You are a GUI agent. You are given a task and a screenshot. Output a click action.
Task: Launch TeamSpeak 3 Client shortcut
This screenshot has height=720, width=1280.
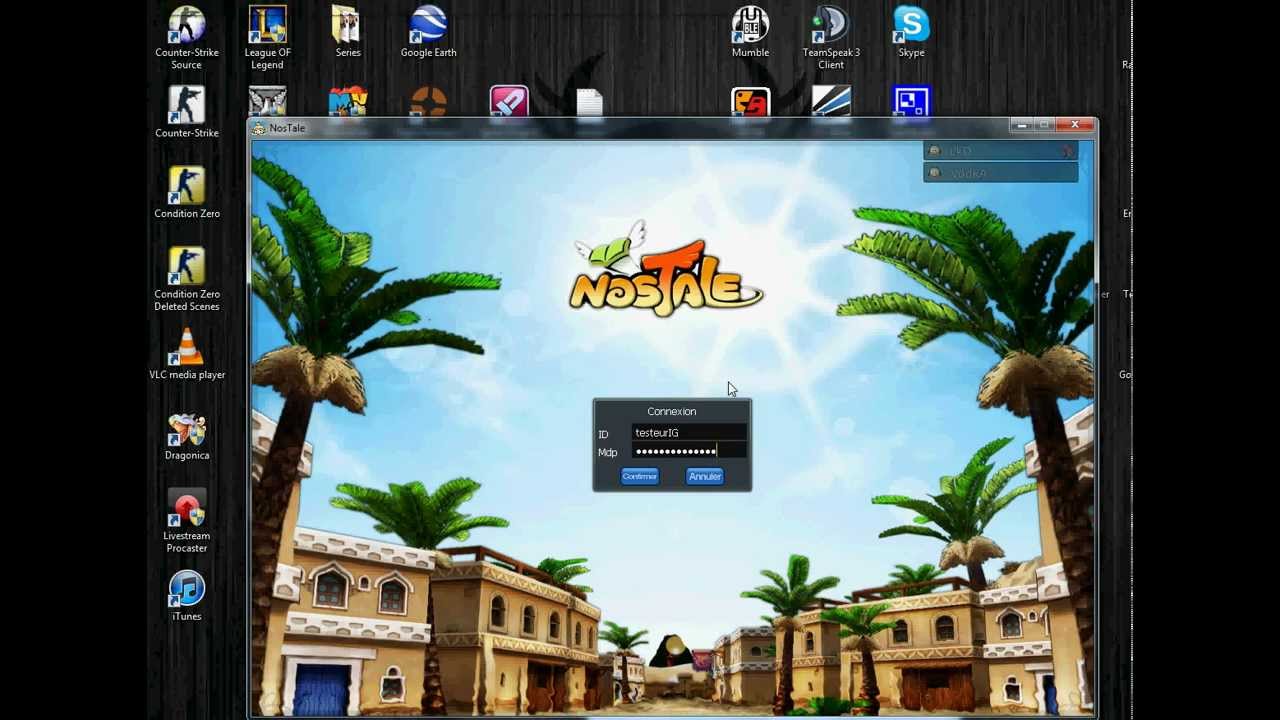coord(831,37)
